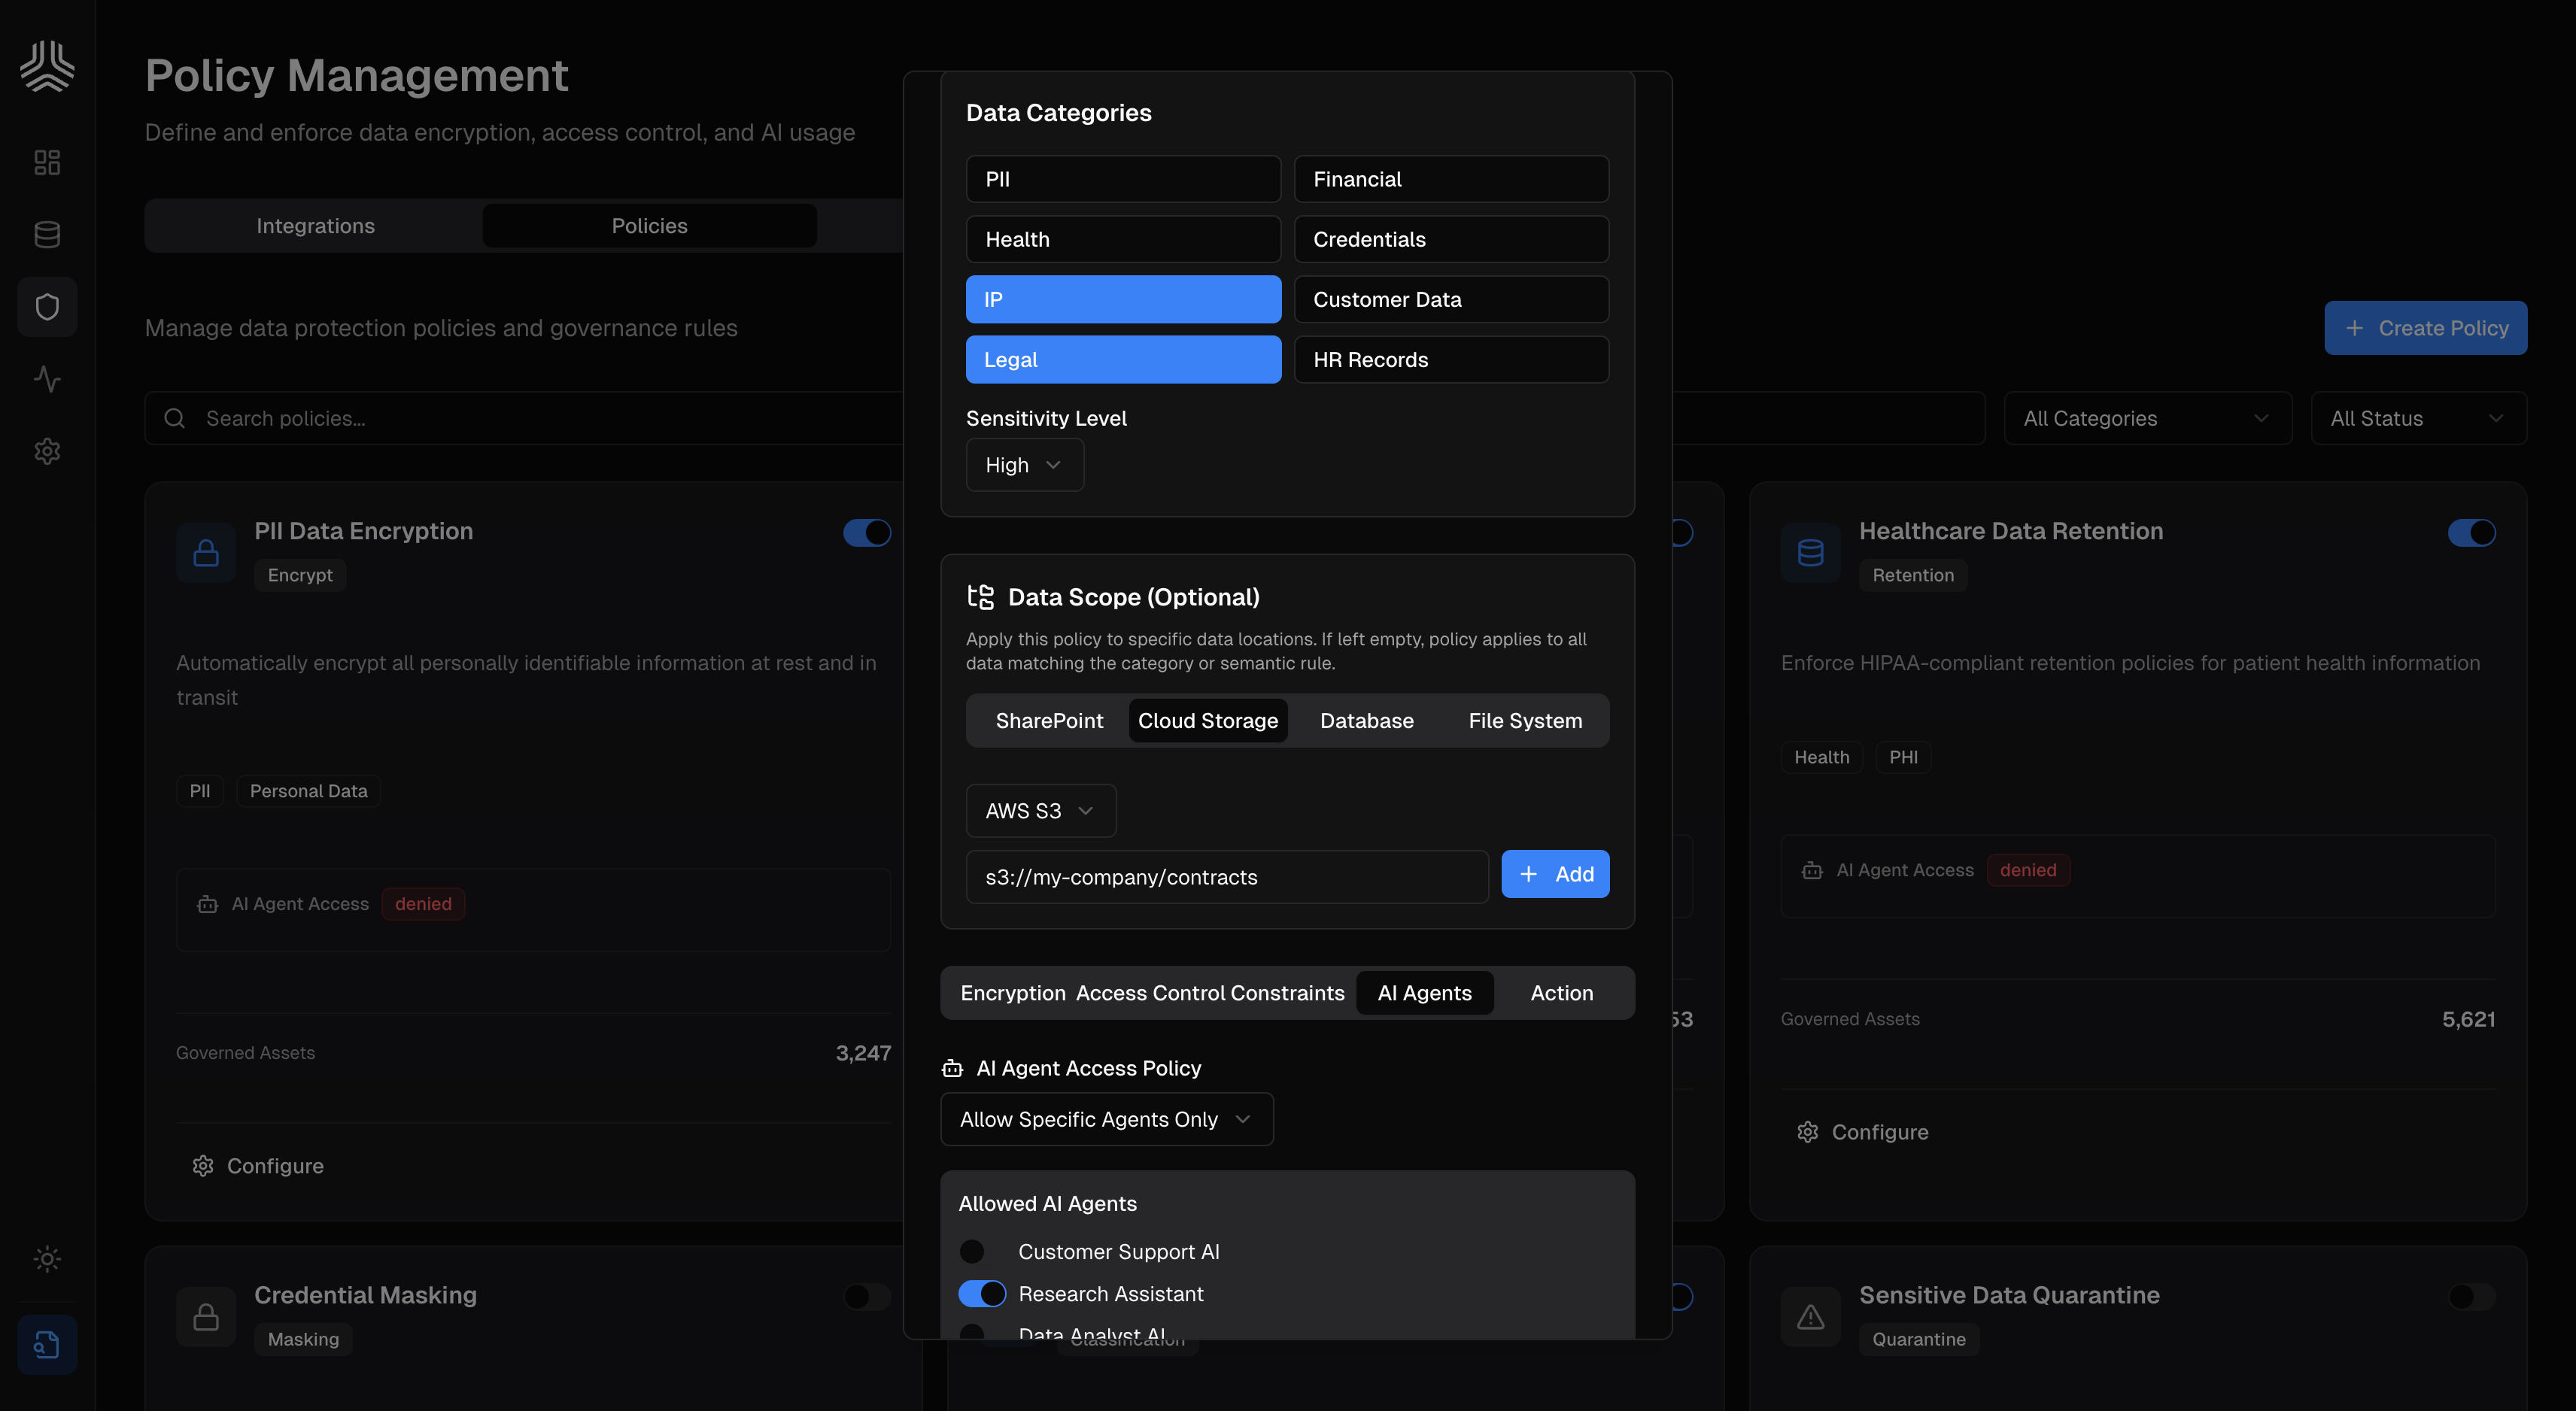Image resolution: width=2576 pixels, height=1411 pixels.
Task: Open the activity pulse icon in sidebar
Action: 47,379
